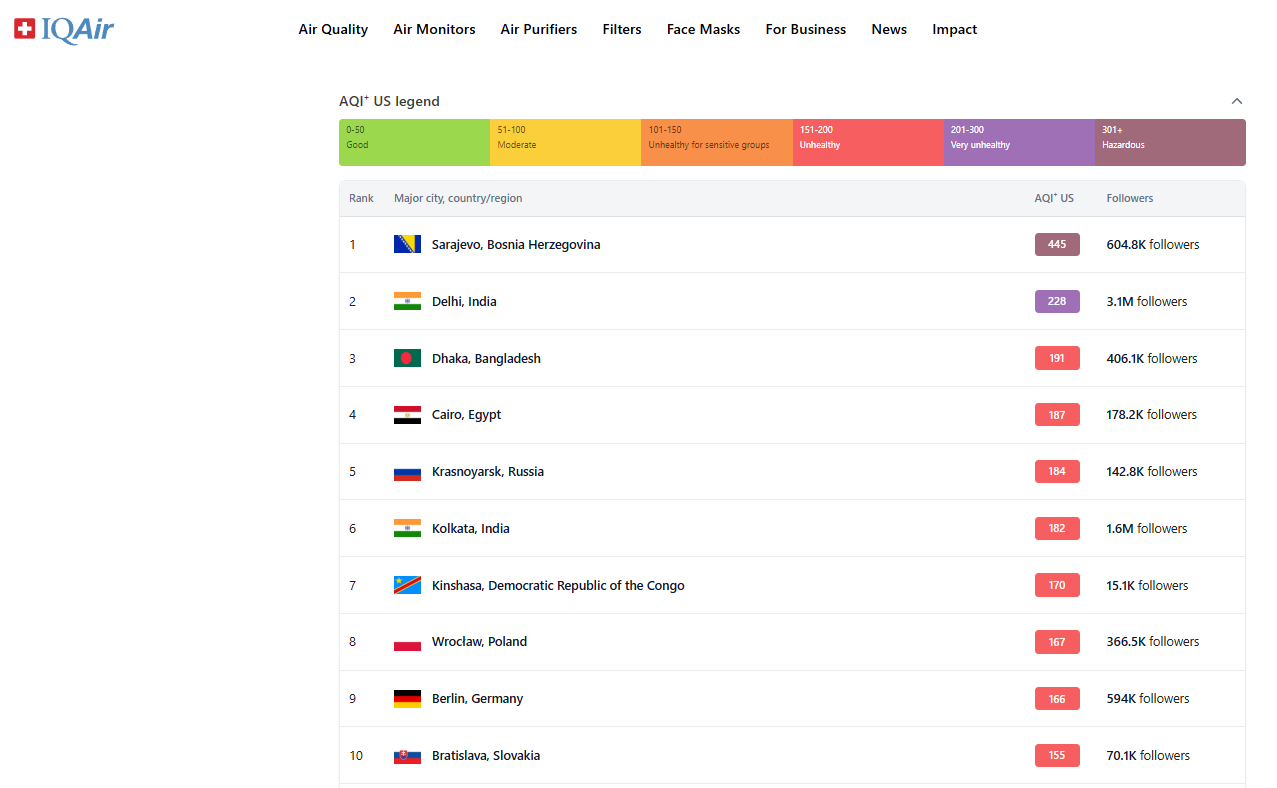Viewport: 1277px width, 788px height.
Task: Click the Poland flag beside Wrocław
Action: point(407,642)
